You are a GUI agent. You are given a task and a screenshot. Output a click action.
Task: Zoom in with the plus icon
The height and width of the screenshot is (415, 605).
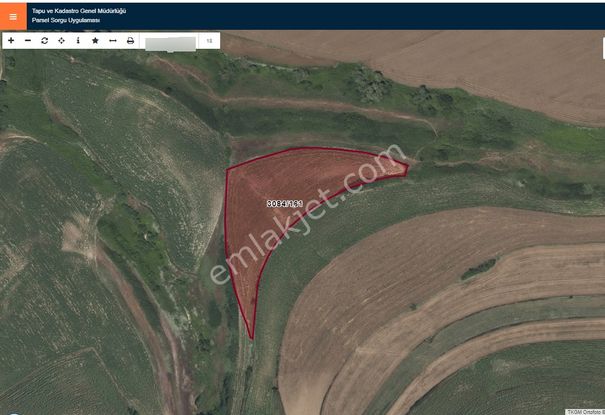pos(11,41)
